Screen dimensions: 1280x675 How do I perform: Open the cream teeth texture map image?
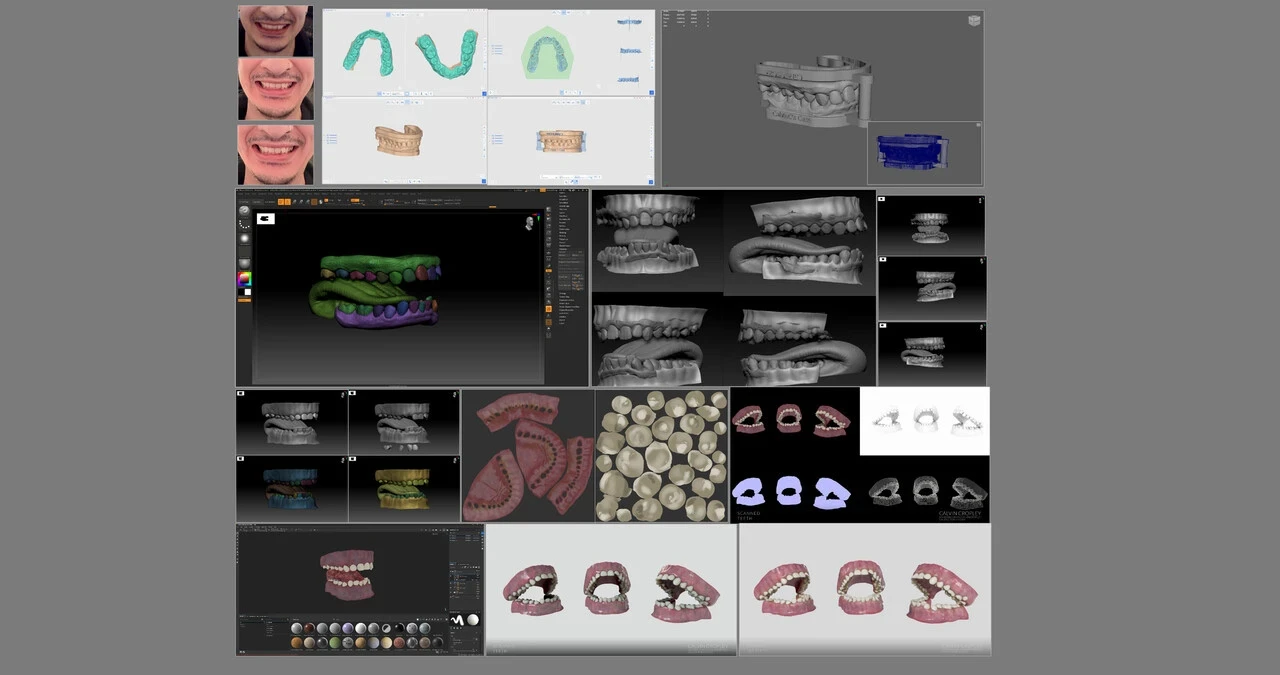[x=662, y=455]
